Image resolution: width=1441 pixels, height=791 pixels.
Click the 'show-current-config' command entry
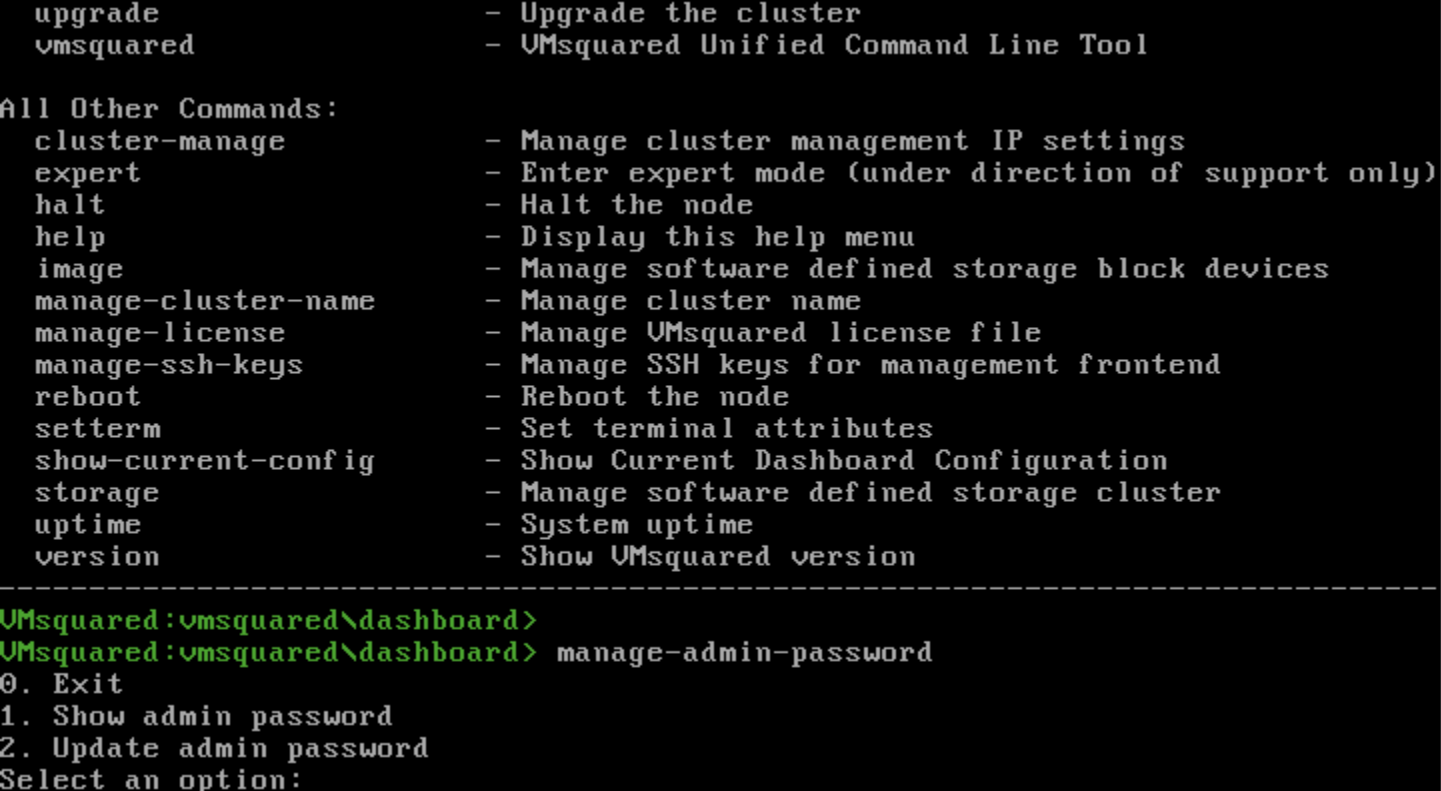205,461
